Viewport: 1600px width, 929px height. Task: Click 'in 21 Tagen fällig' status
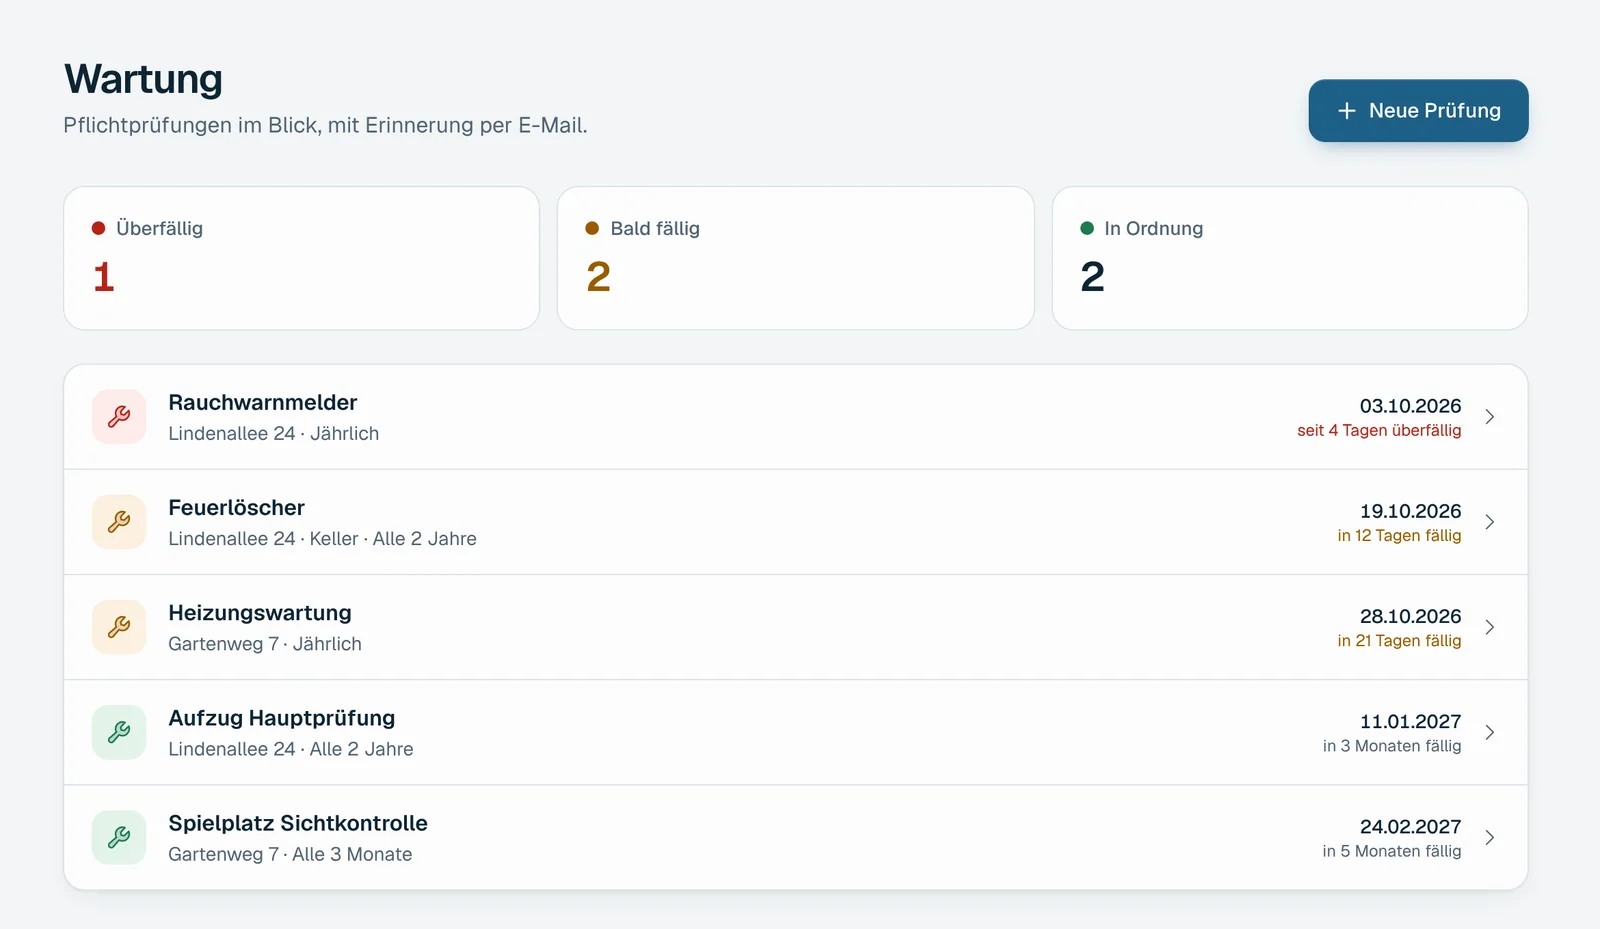[1399, 640]
